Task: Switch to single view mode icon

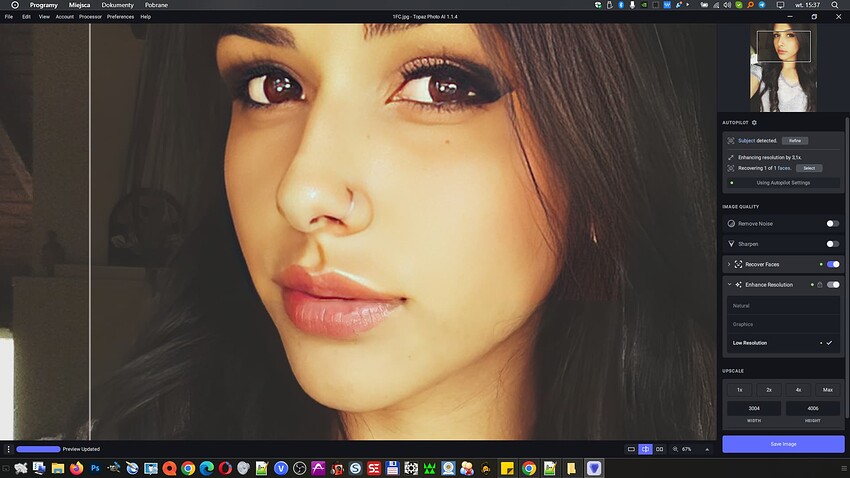Action: (x=631, y=450)
